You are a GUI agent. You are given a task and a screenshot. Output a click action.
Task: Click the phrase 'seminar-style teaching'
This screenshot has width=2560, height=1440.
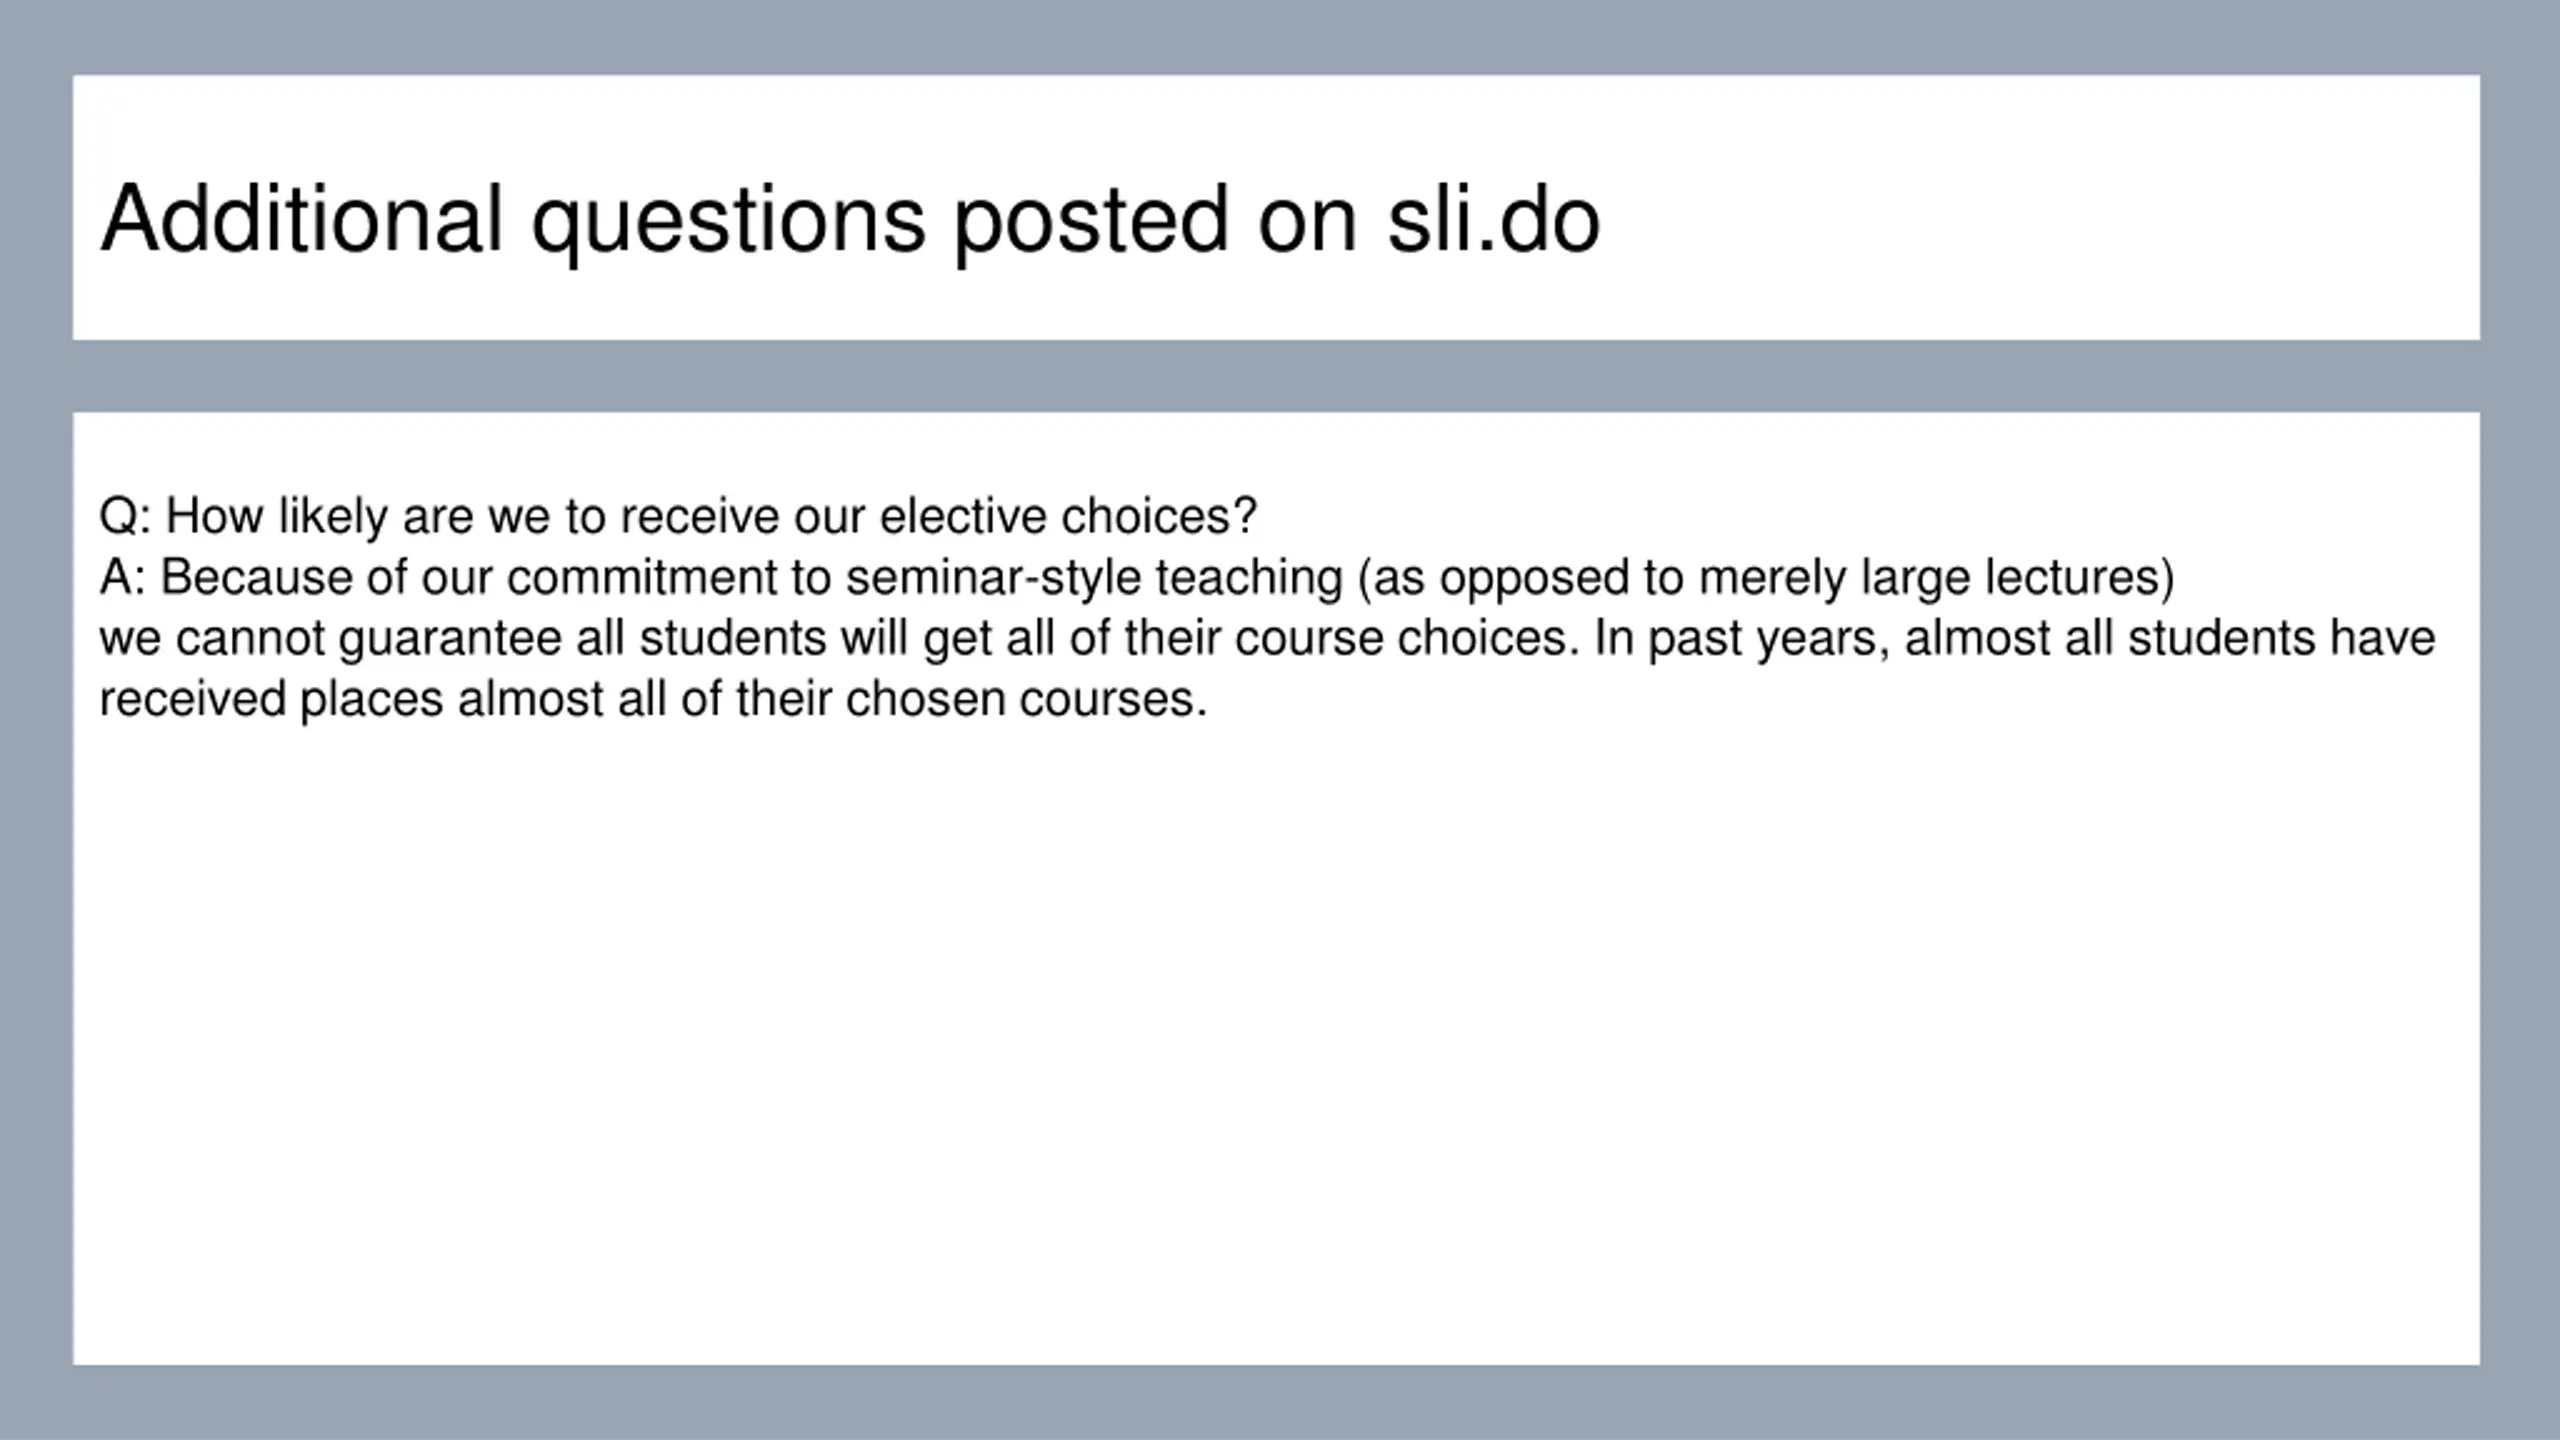(1094, 578)
